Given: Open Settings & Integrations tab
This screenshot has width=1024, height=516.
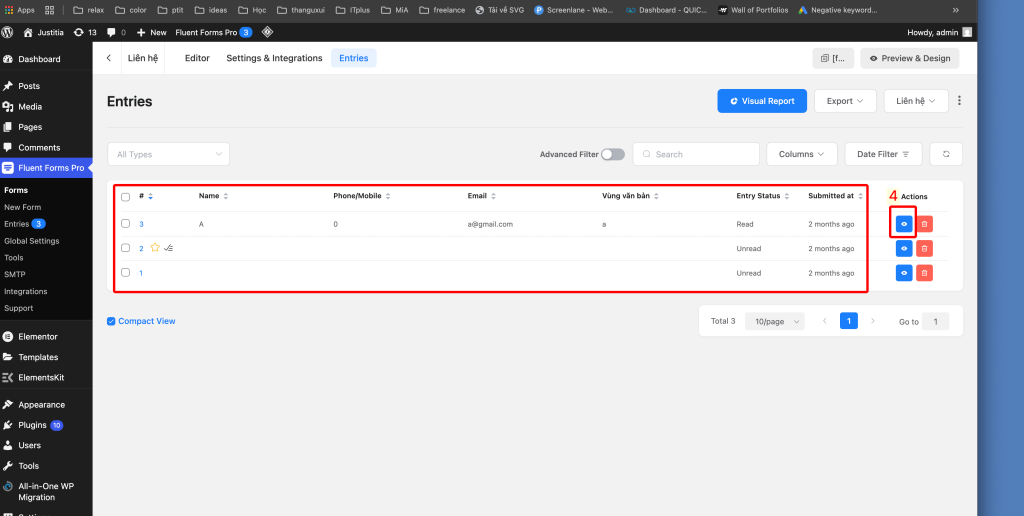Looking at the screenshot, I should [274, 58].
